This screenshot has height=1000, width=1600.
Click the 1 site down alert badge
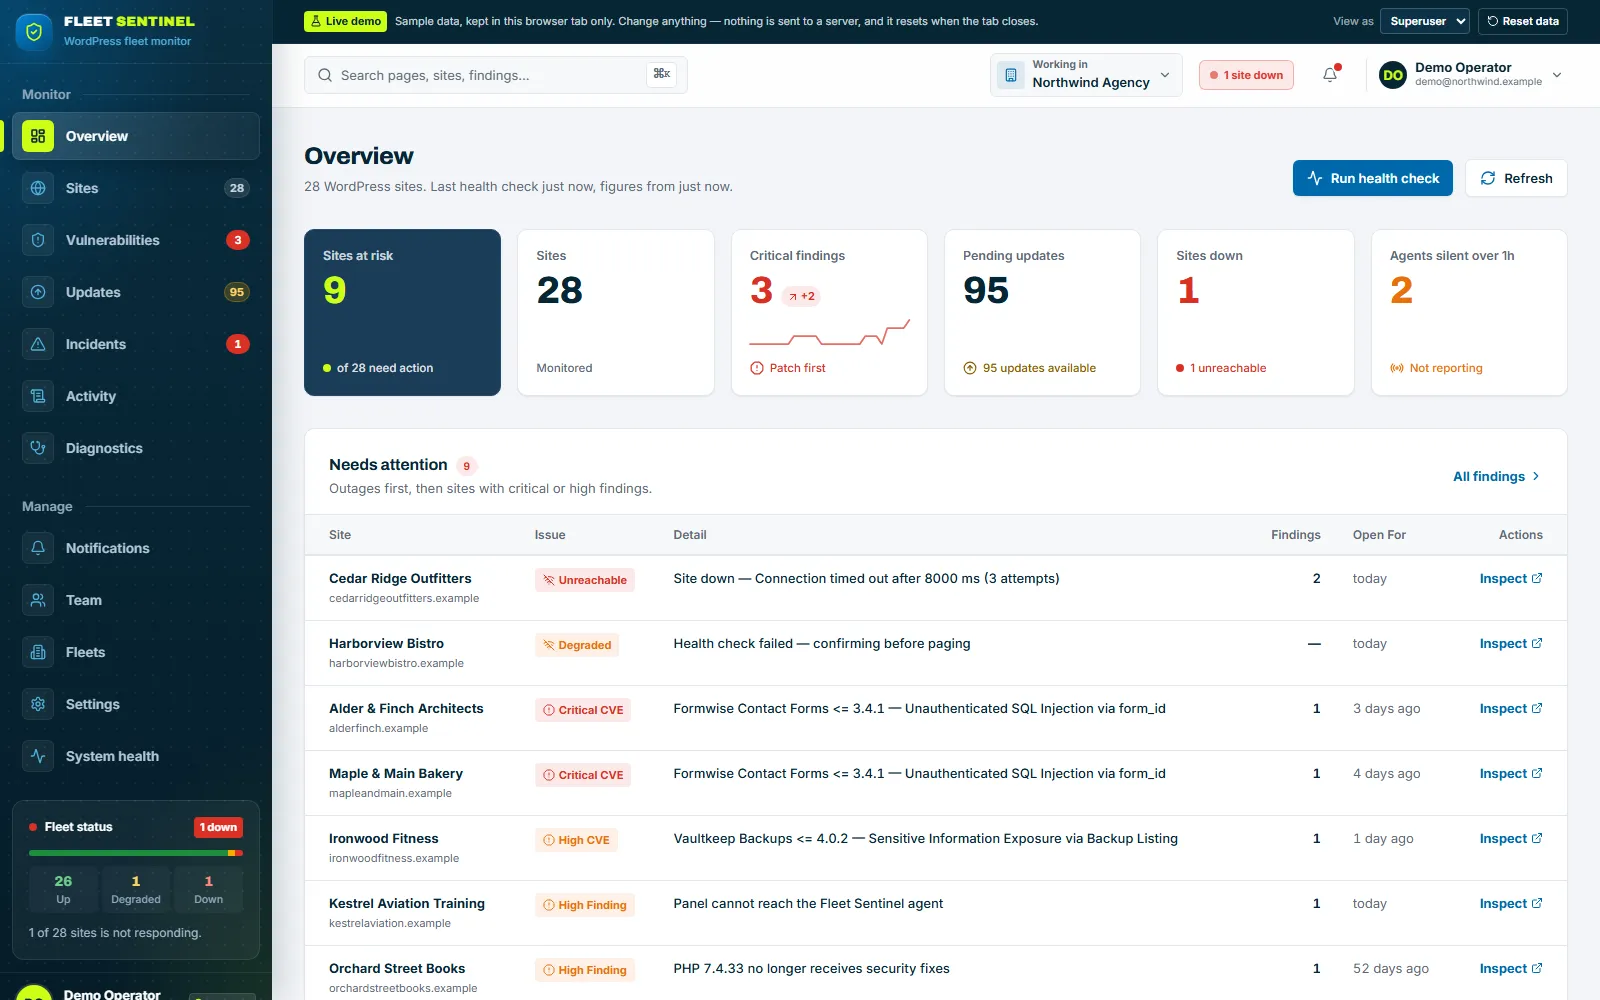click(x=1246, y=75)
